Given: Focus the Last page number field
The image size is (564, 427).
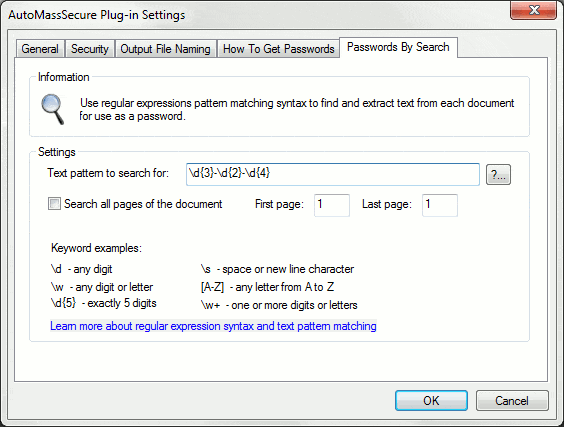Looking at the screenshot, I should pyautogui.click(x=440, y=205).
